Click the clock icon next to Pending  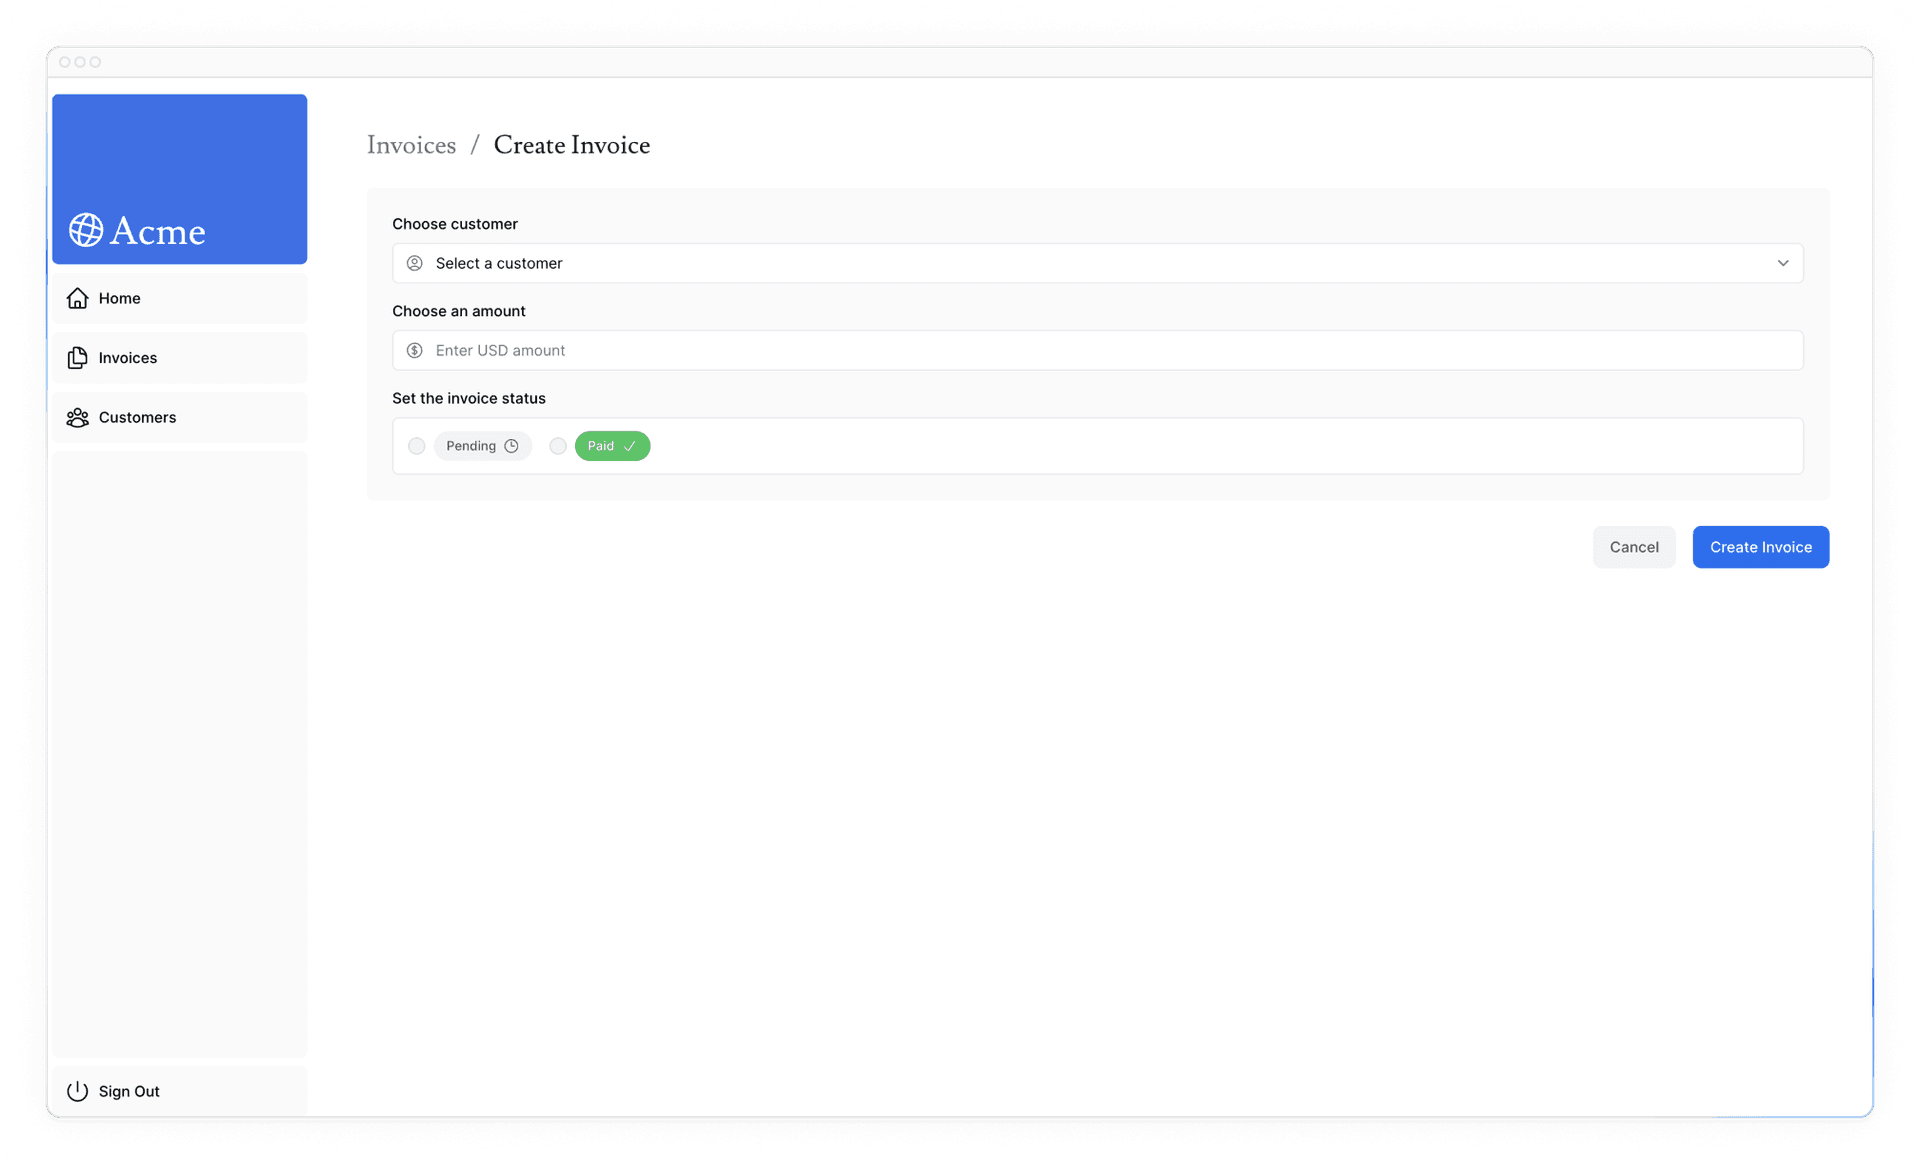point(512,446)
